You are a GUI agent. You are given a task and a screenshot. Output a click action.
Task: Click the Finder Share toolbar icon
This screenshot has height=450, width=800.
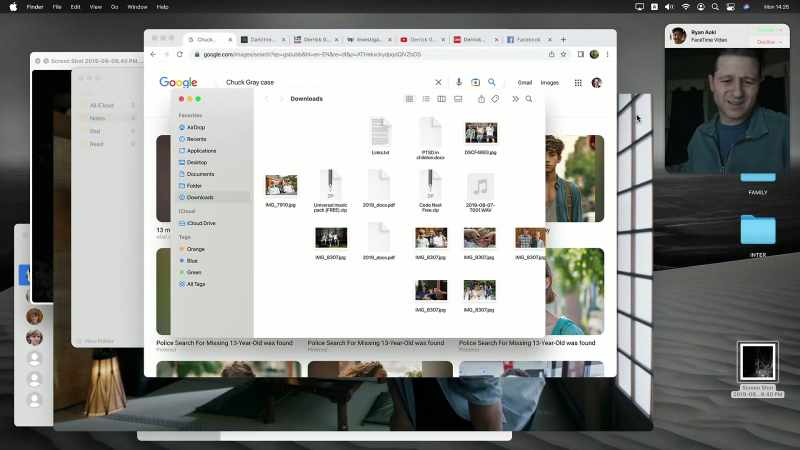(x=481, y=99)
